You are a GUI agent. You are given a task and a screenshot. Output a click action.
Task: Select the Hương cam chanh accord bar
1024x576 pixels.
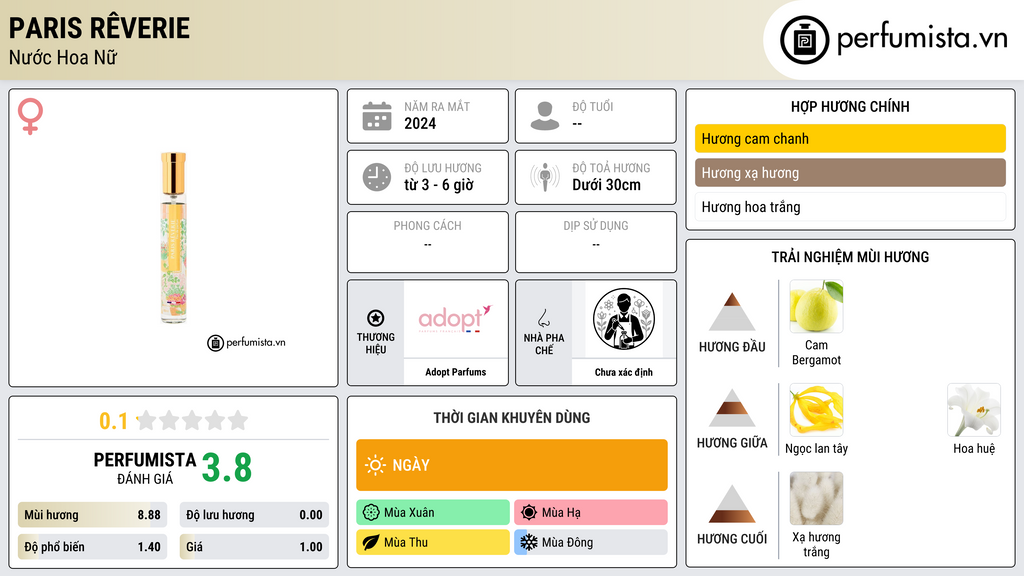(x=850, y=138)
